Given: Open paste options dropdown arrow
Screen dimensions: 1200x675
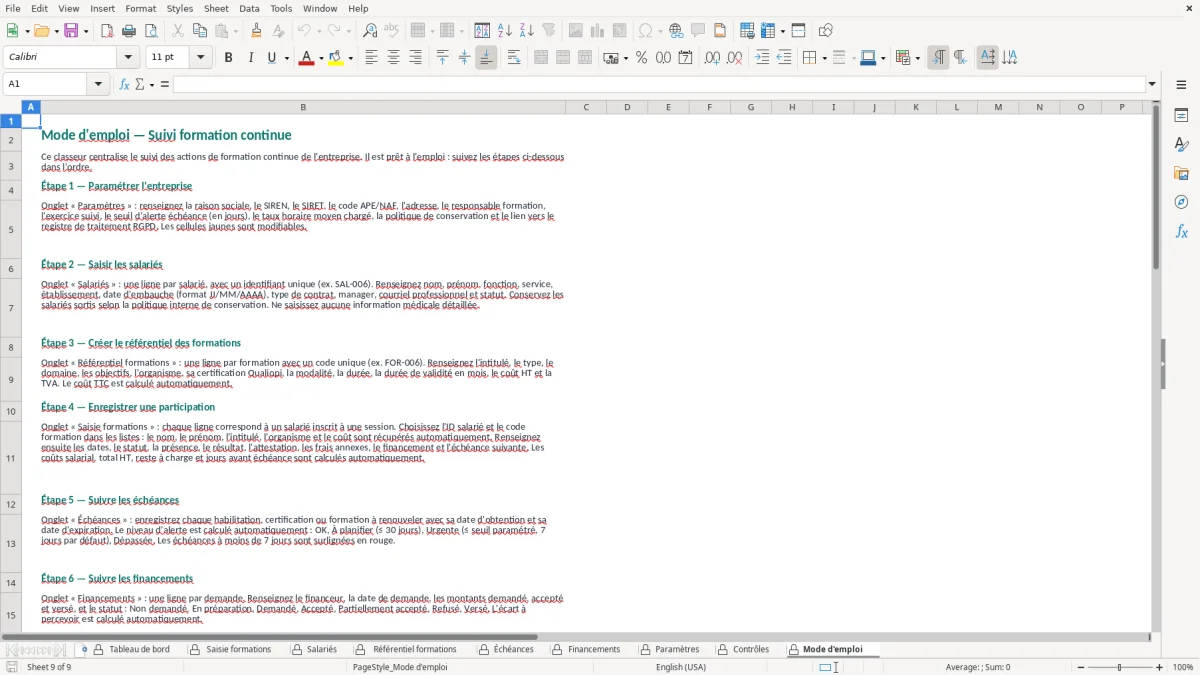Looking at the screenshot, I should point(235,31).
